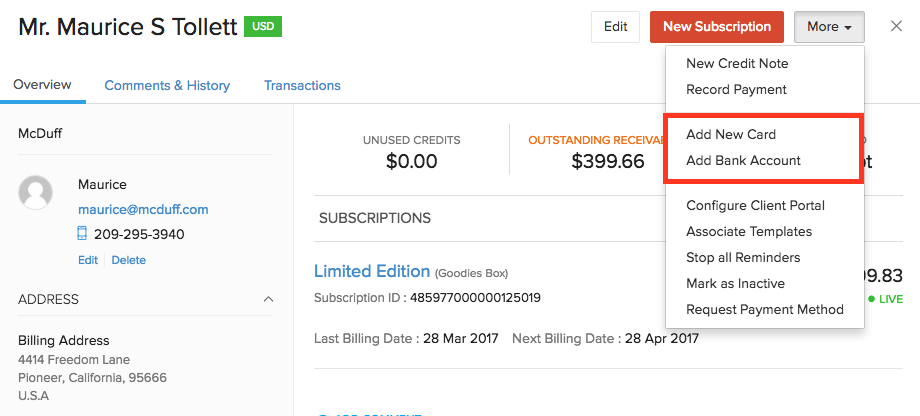Switch to the Overview tab
This screenshot has width=920, height=416.
tap(42, 85)
